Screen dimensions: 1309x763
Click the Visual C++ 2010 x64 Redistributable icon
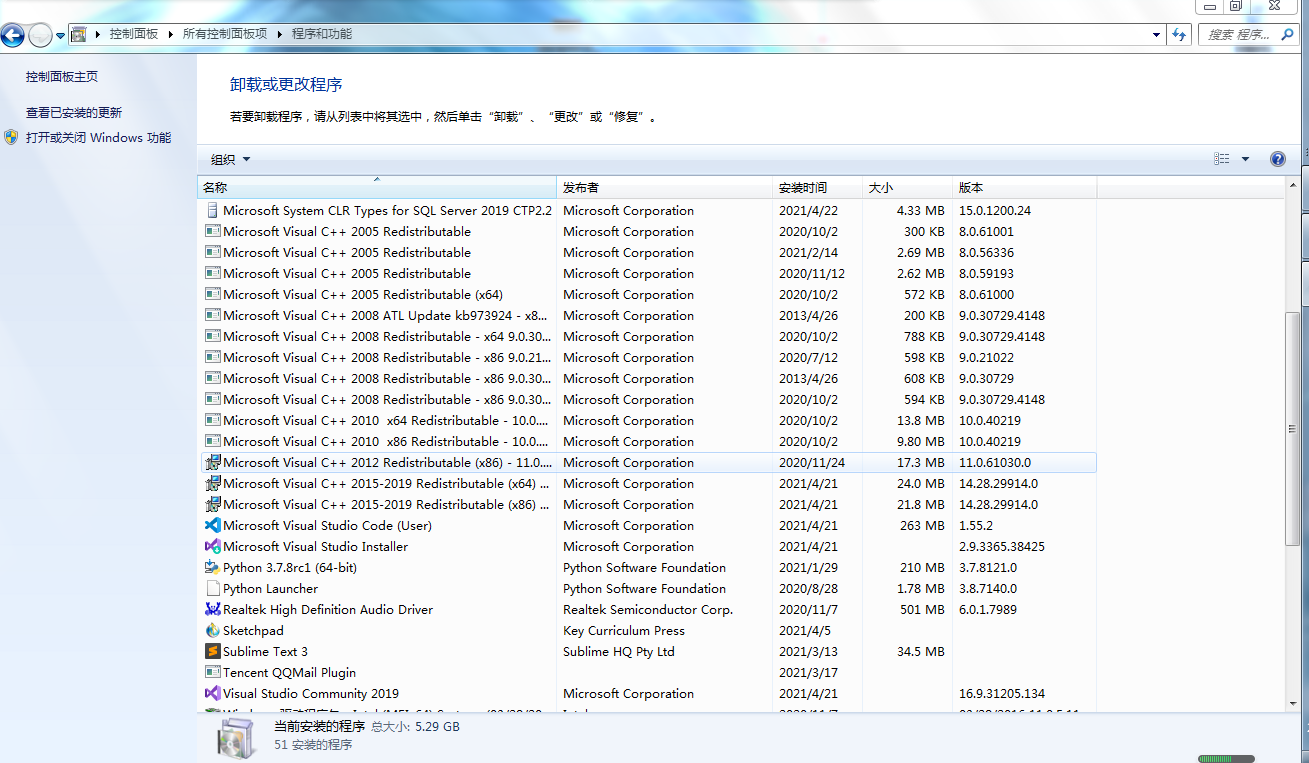(212, 421)
